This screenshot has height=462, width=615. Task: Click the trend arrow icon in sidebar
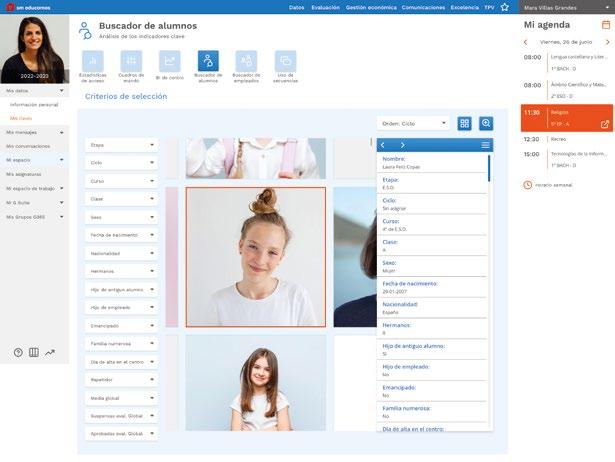coord(49,352)
